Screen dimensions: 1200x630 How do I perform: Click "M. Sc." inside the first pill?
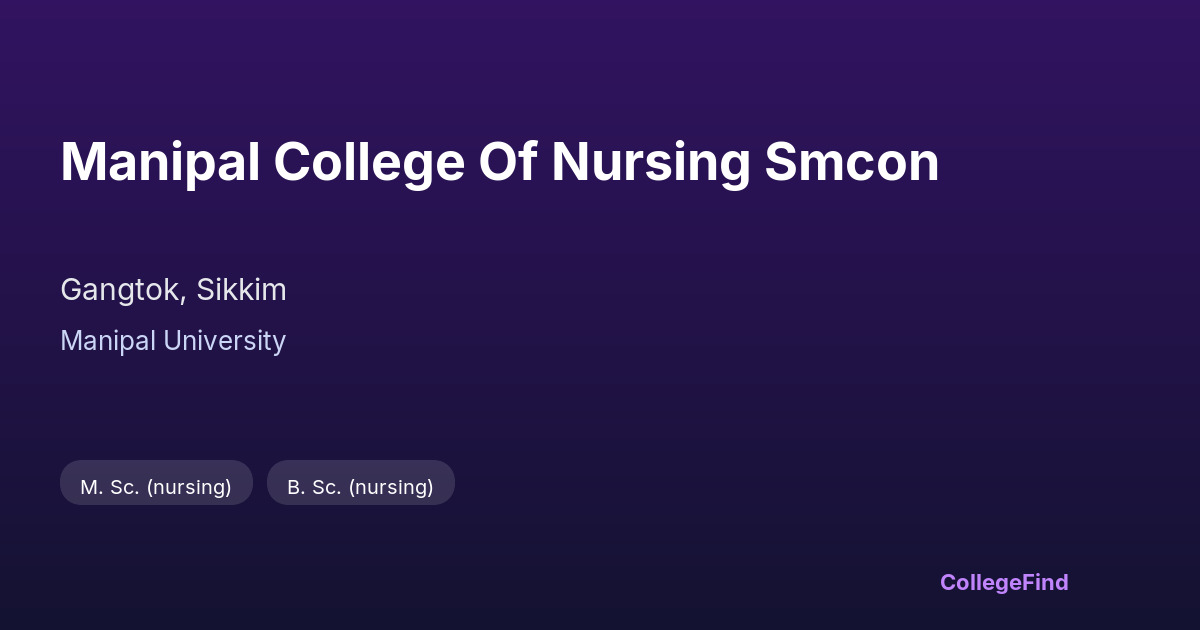pyautogui.click(x=109, y=487)
